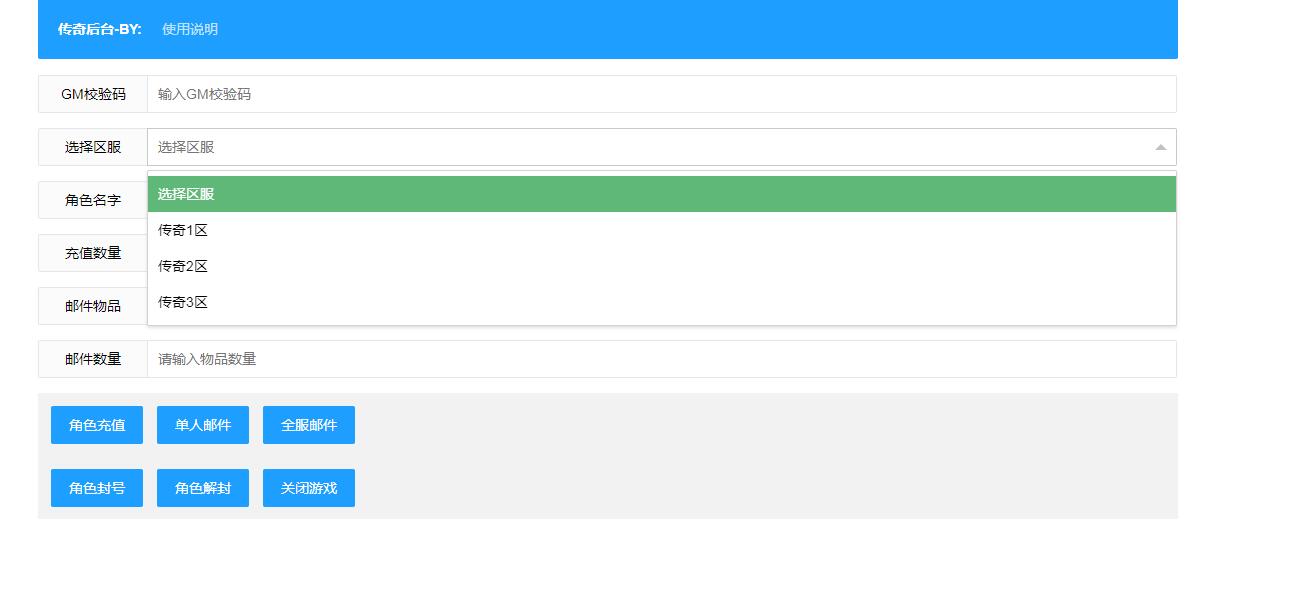
Task: Click the GM校验码 input field
Action: pyautogui.click(x=662, y=94)
